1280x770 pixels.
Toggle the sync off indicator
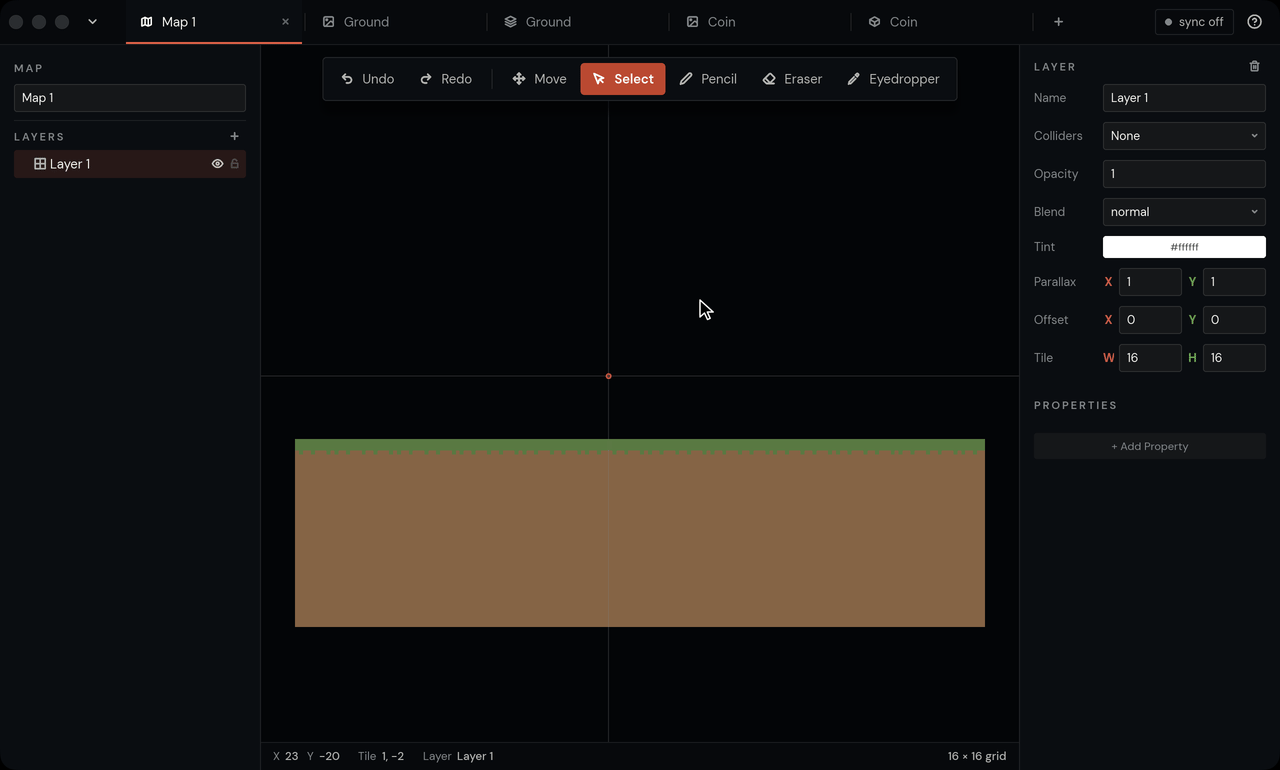tap(1194, 22)
